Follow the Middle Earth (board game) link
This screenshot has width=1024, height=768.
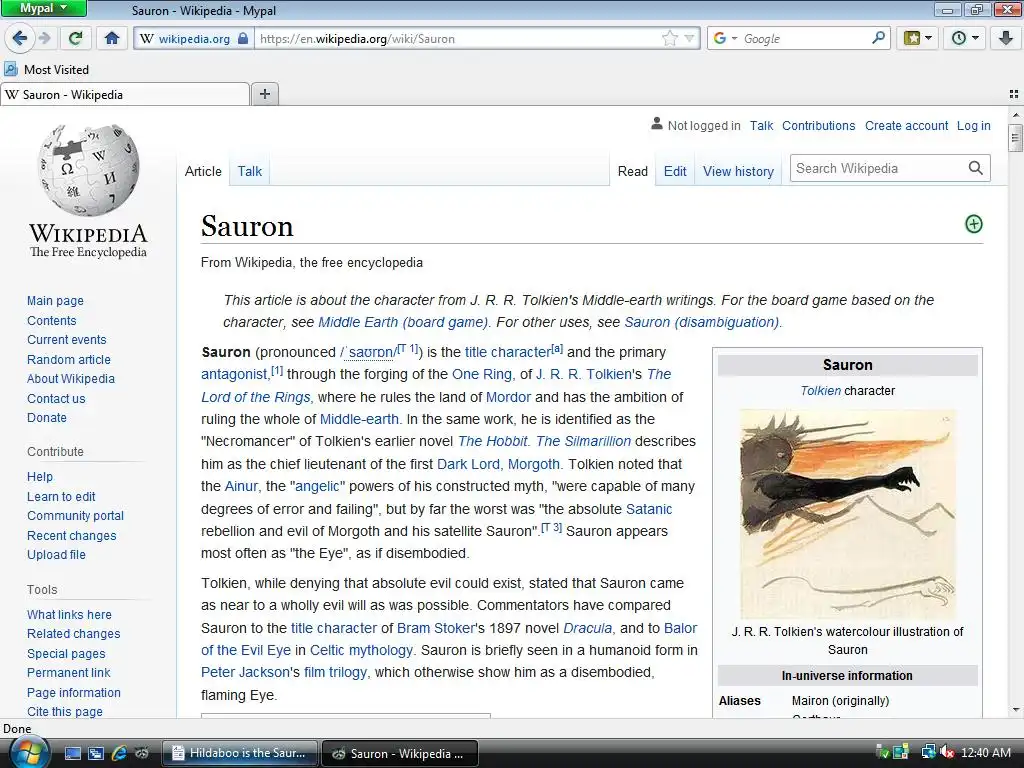[x=403, y=322]
